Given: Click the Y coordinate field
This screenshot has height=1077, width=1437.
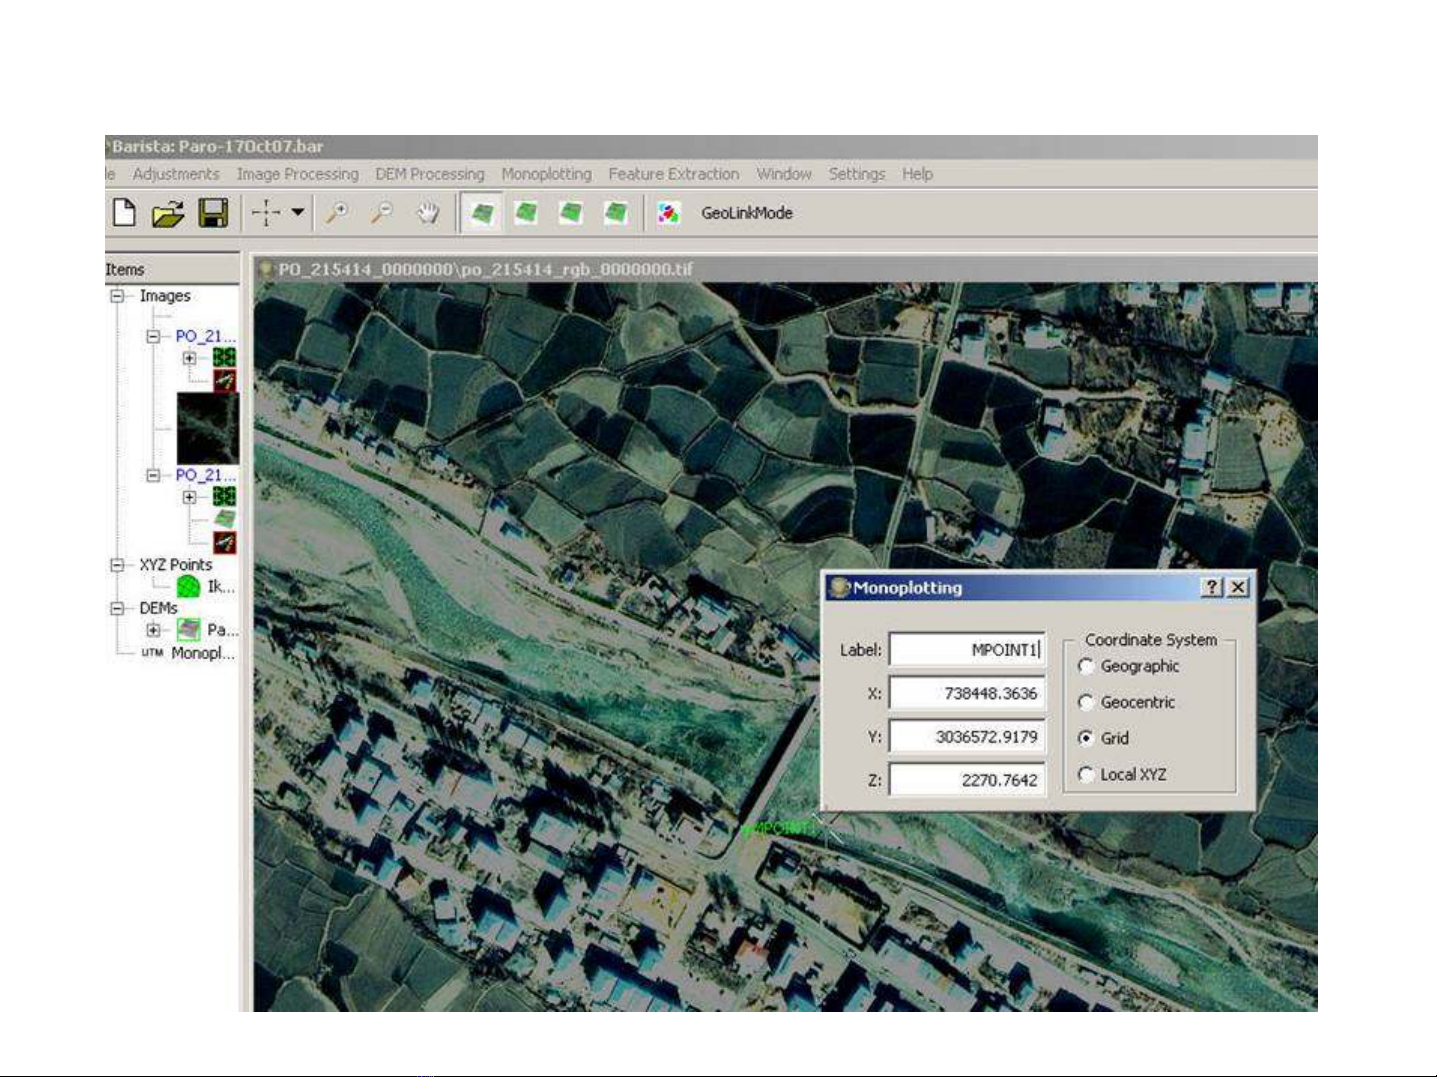Looking at the screenshot, I should tap(967, 737).
